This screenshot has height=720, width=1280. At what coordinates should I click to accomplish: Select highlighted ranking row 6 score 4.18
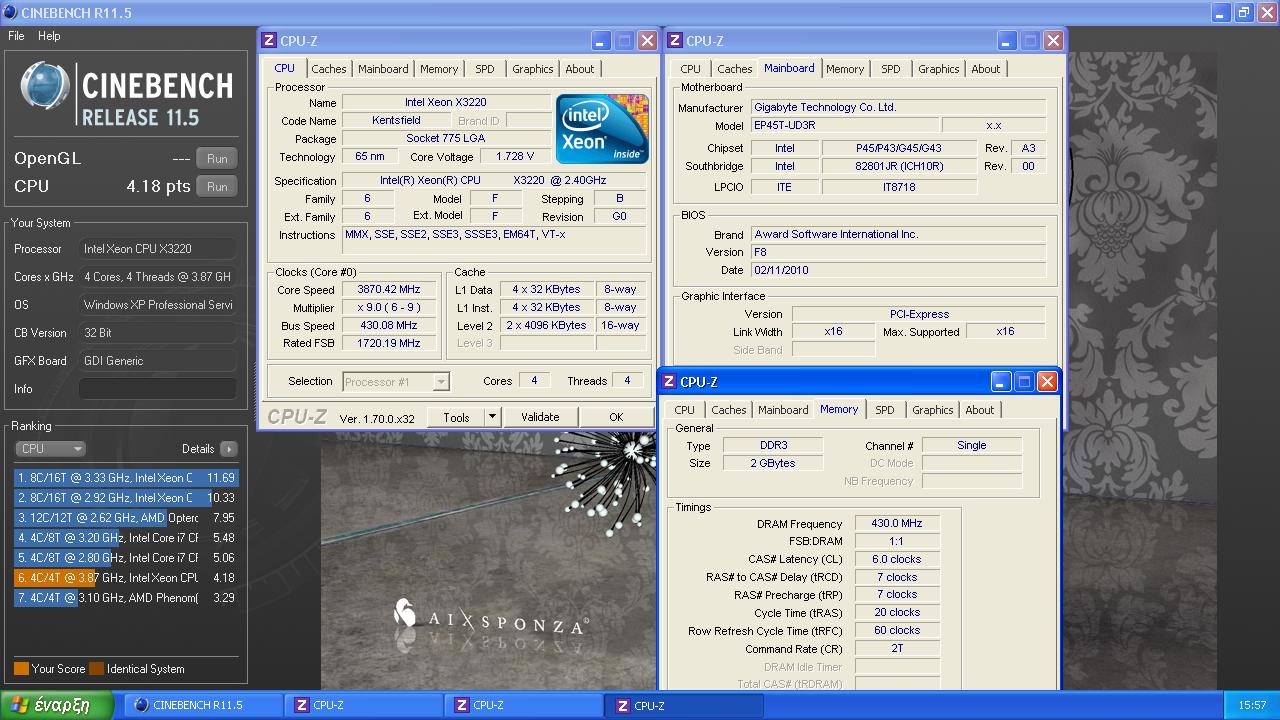[x=126, y=578]
